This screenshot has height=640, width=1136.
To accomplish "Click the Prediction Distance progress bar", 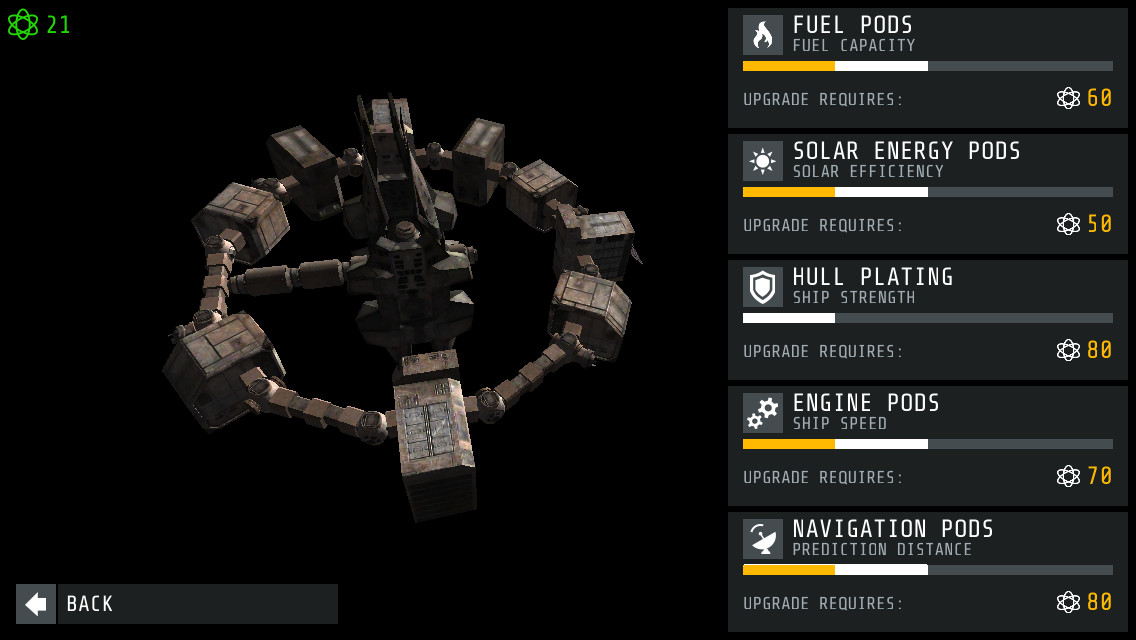I will coord(927,570).
